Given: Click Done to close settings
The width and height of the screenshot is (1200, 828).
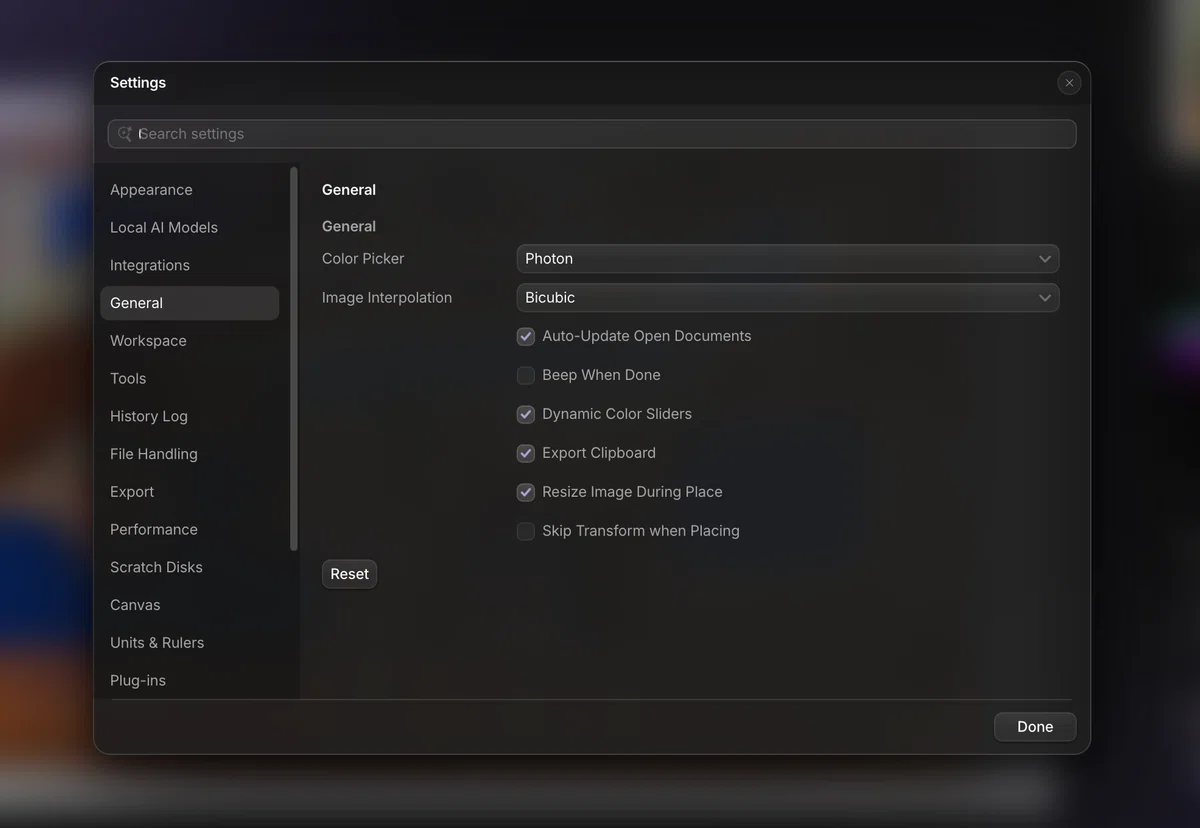Looking at the screenshot, I should 1035,727.
